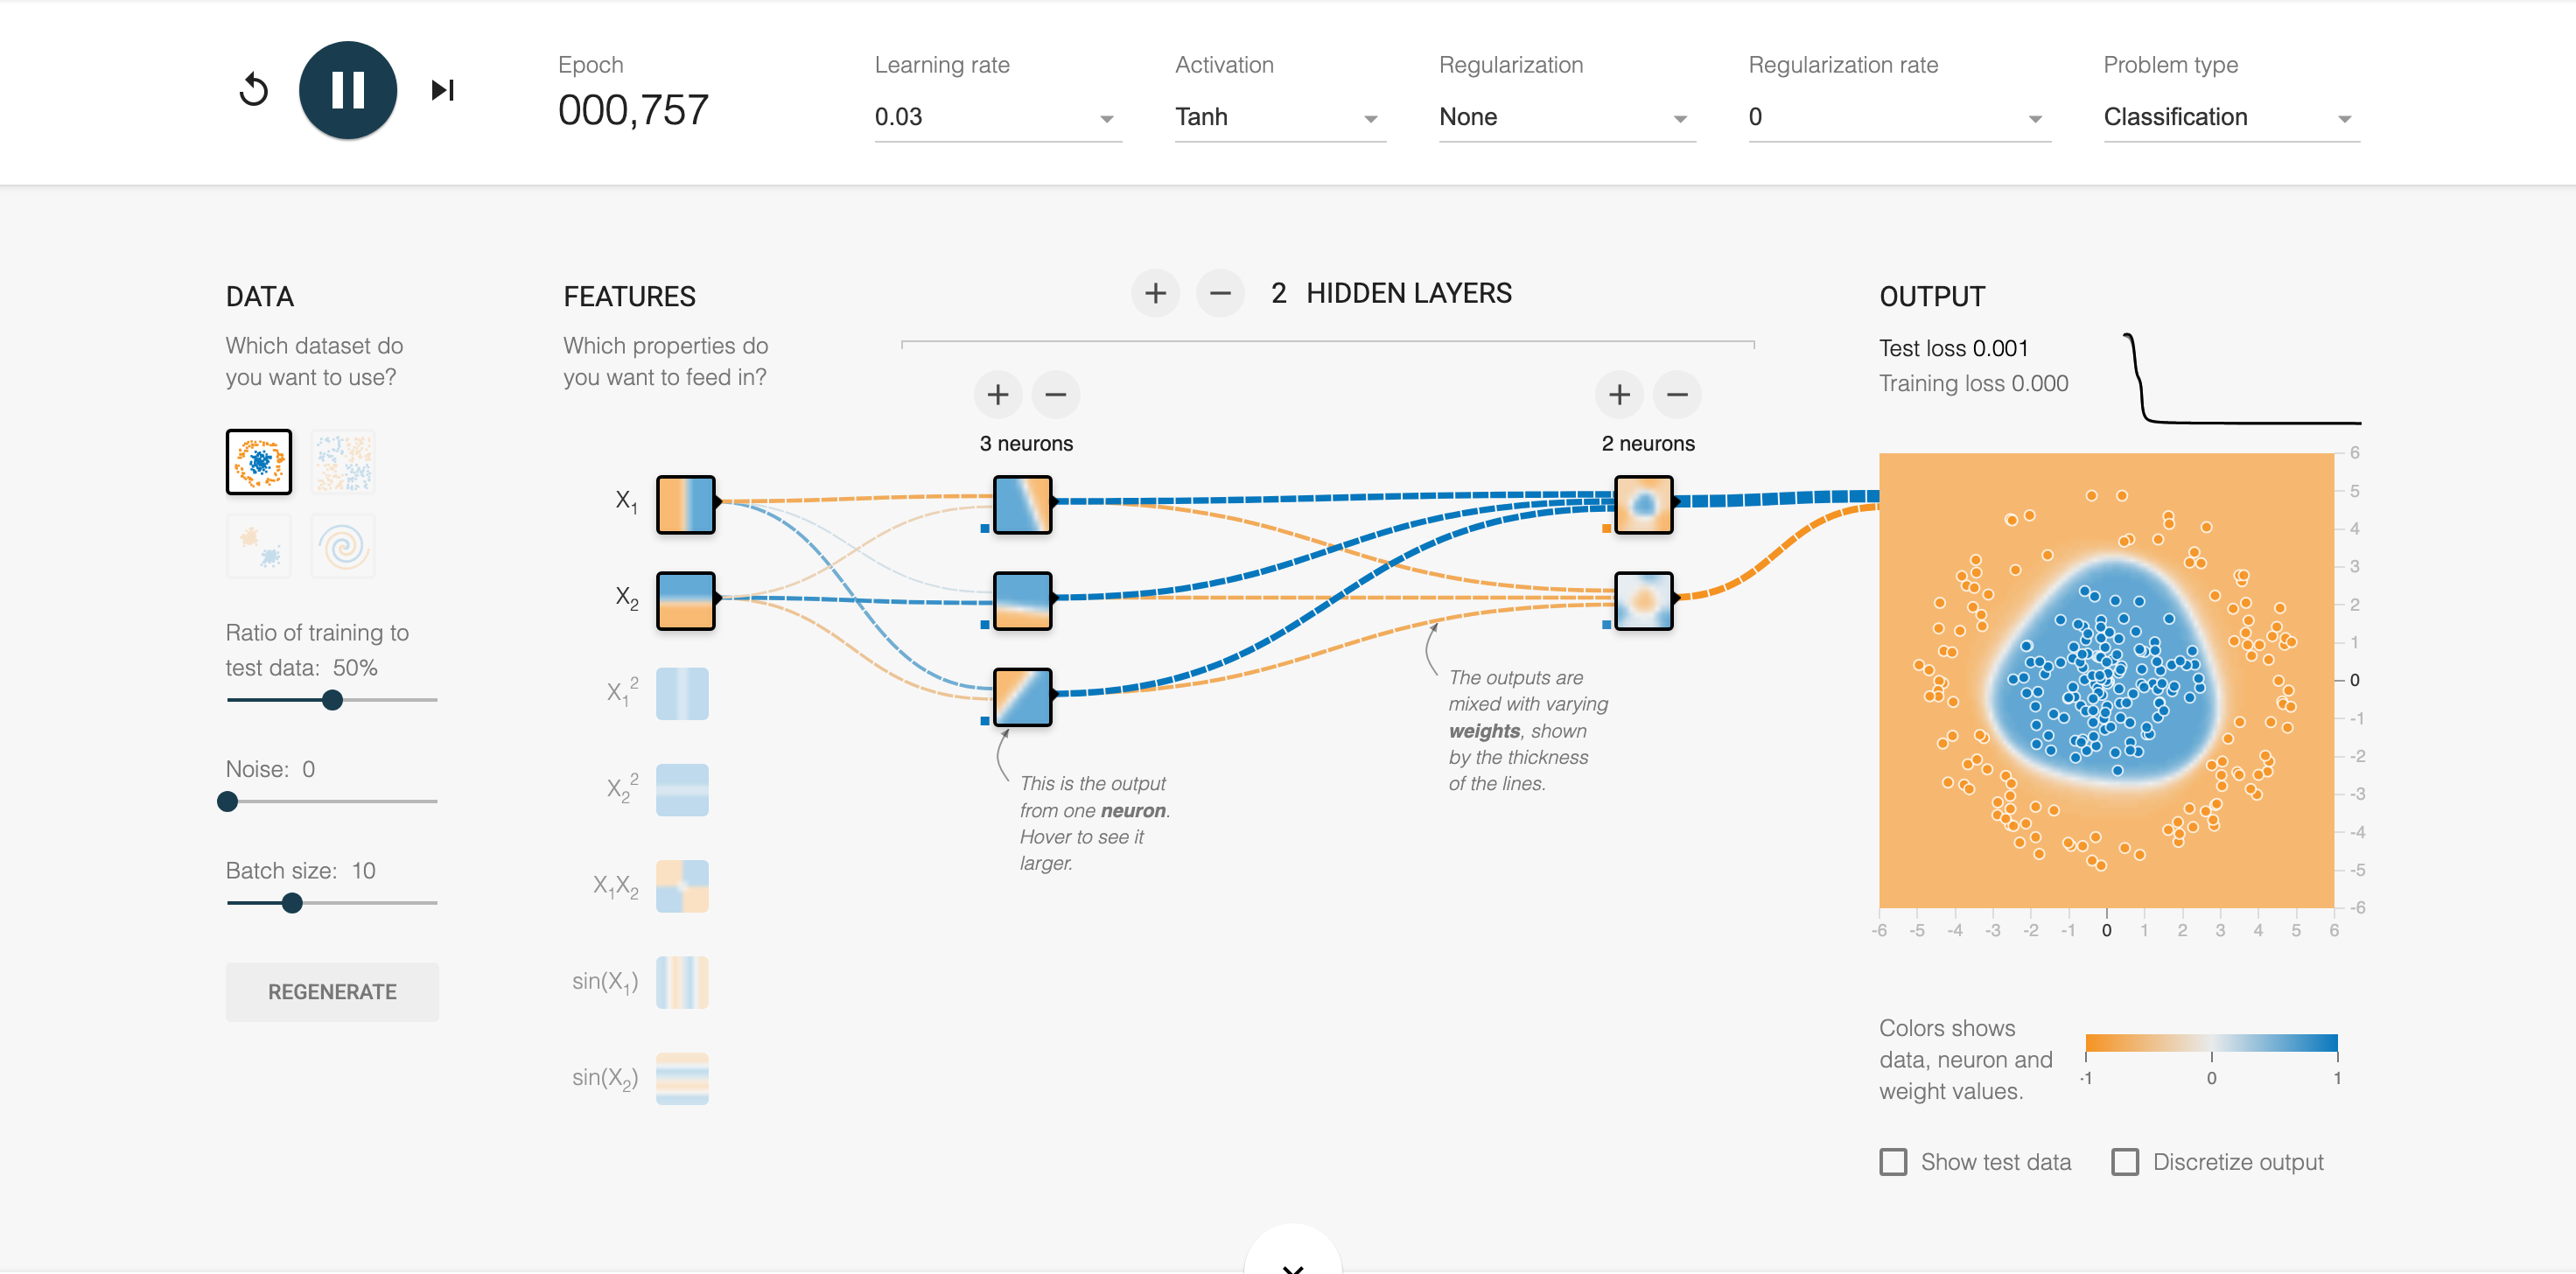Select the spiral dataset thumbnail

pyautogui.click(x=343, y=546)
